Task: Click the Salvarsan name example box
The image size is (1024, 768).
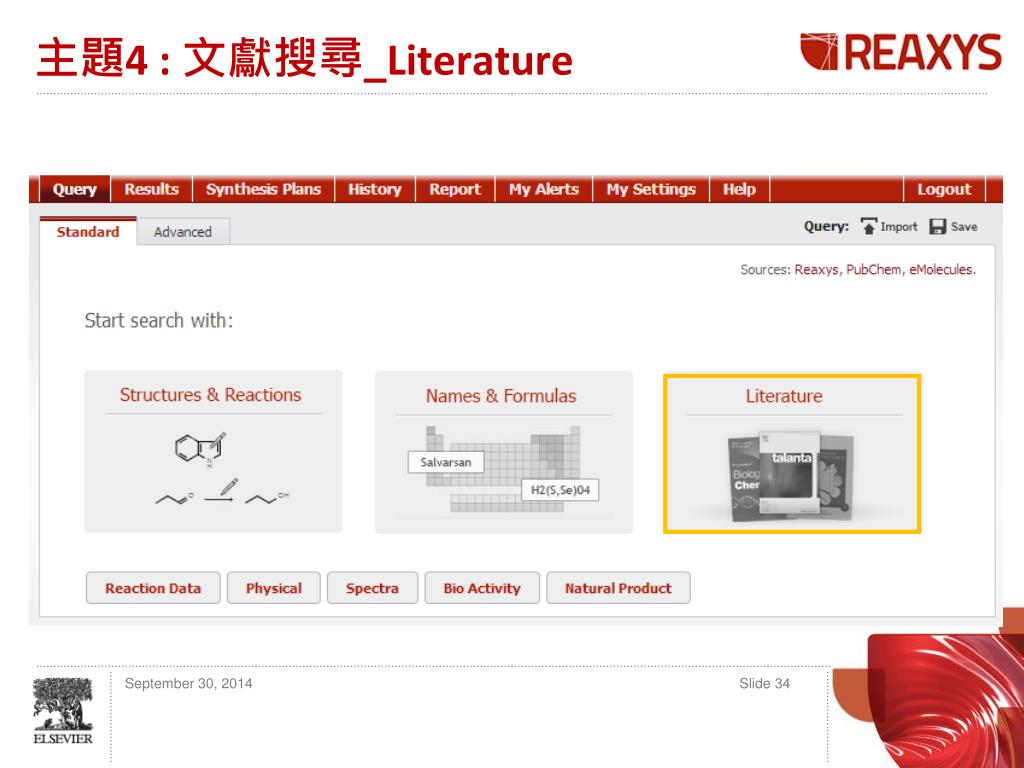Action: [x=446, y=462]
